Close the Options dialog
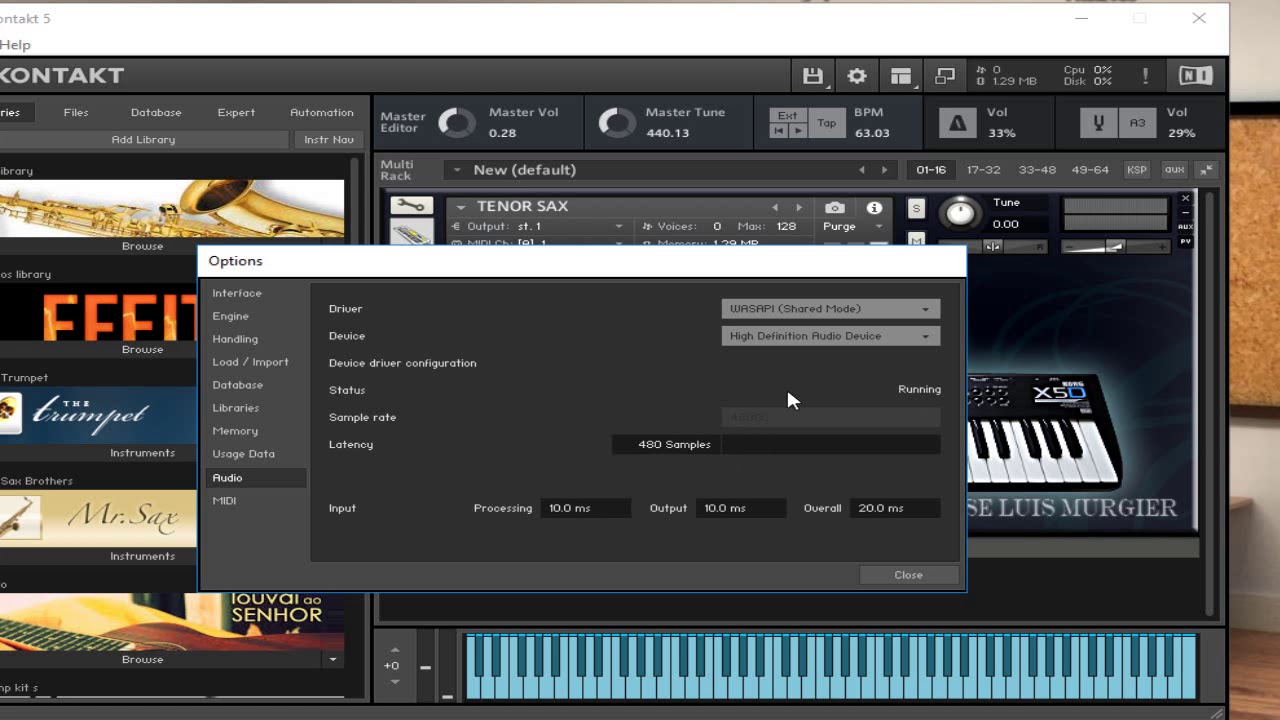 point(908,575)
